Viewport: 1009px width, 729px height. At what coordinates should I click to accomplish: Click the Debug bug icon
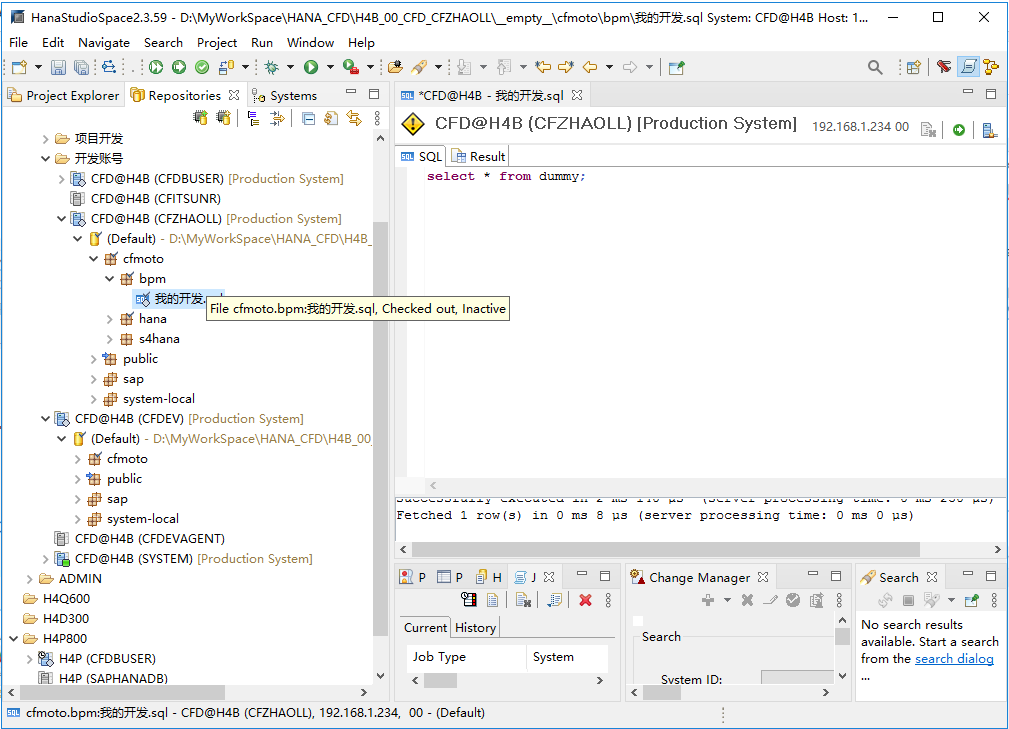pyautogui.click(x=272, y=67)
